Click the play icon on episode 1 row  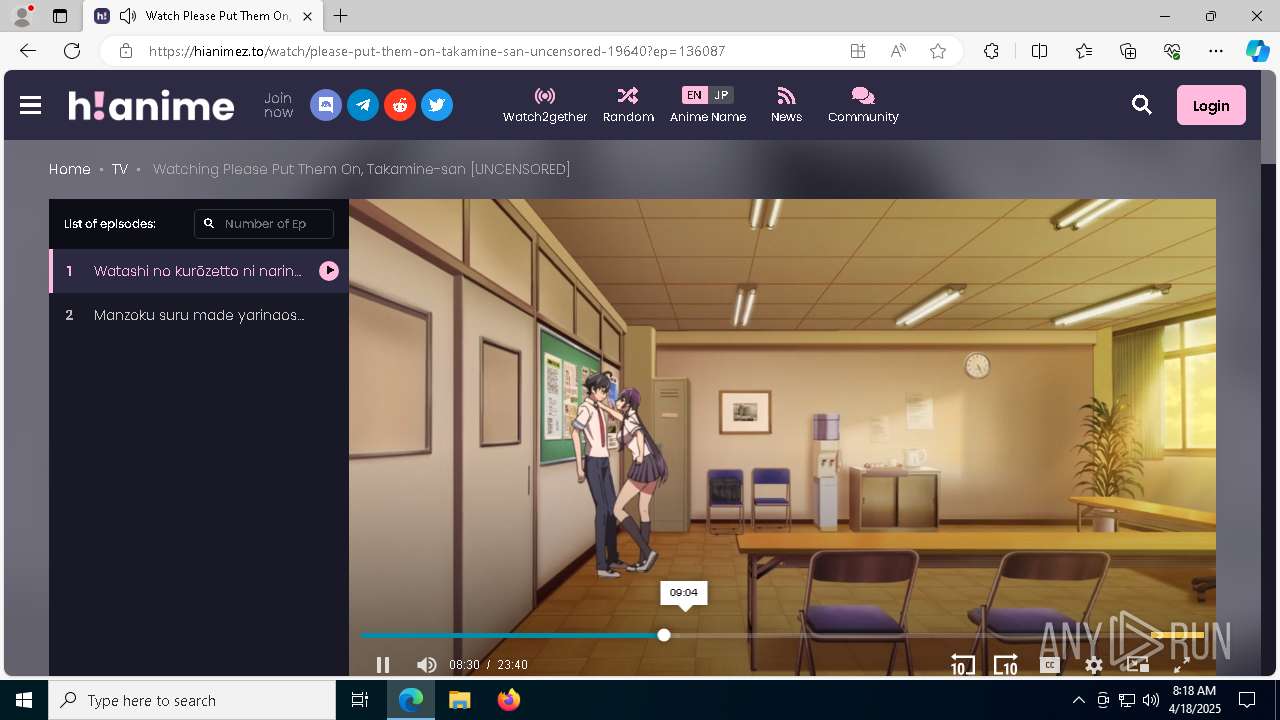[x=329, y=271]
